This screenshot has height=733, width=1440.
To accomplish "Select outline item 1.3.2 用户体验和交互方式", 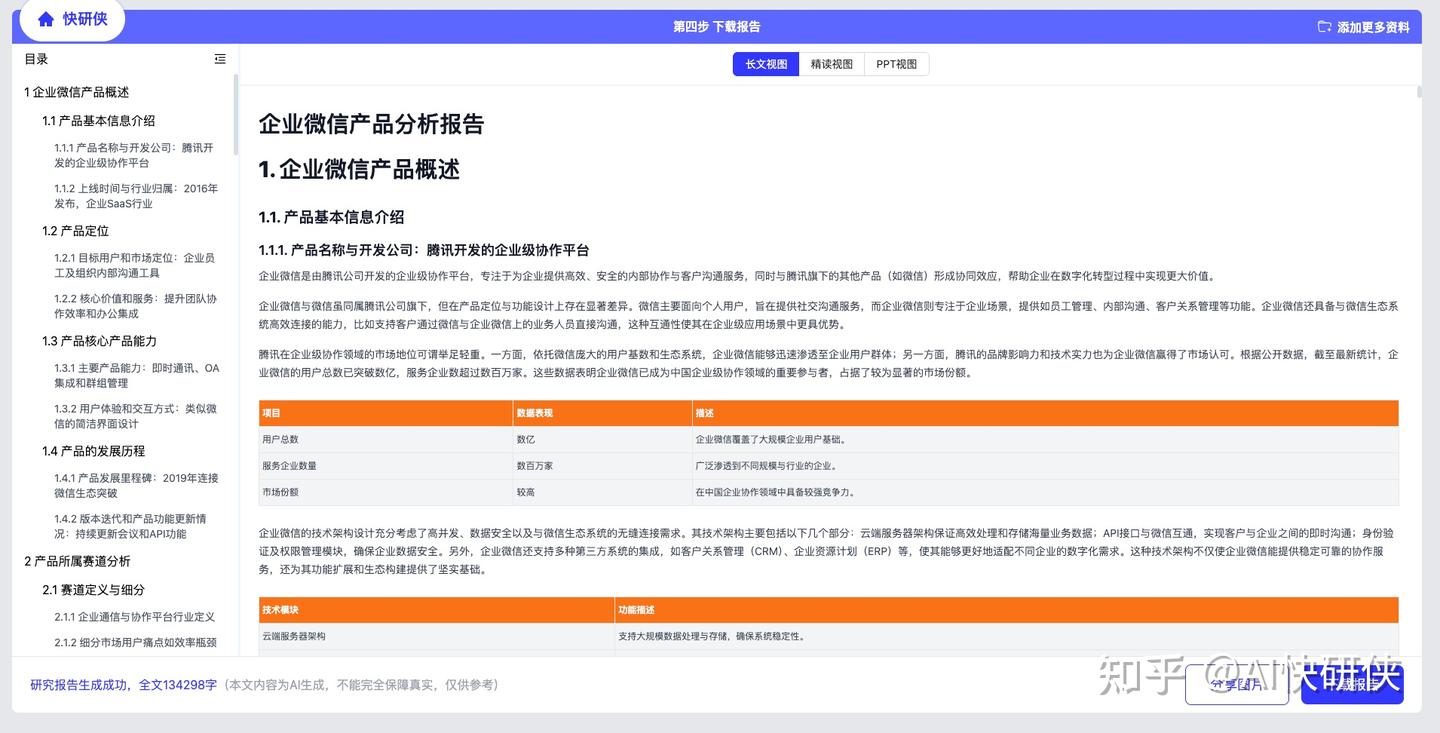I will click(135, 416).
